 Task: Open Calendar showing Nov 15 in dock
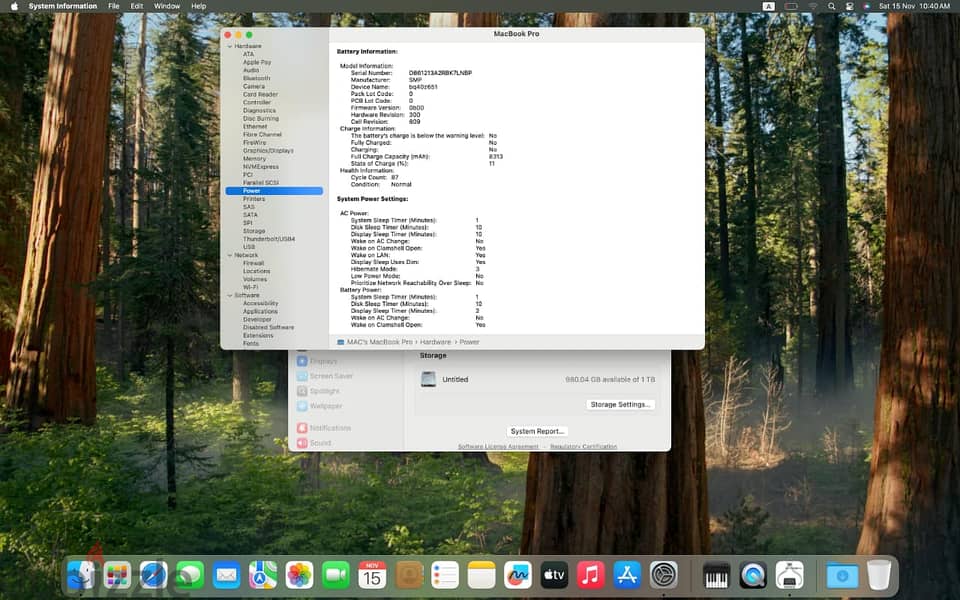click(x=372, y=575)
